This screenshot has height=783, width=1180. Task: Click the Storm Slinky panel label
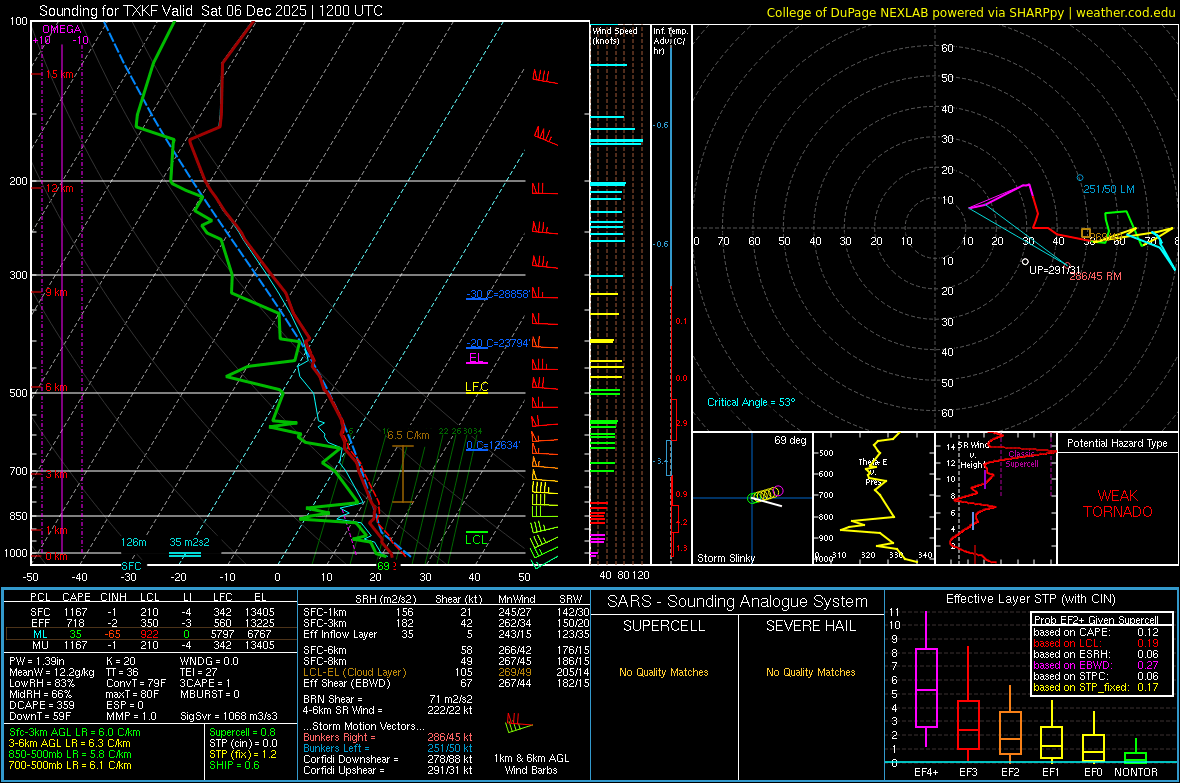pos(725,558)
